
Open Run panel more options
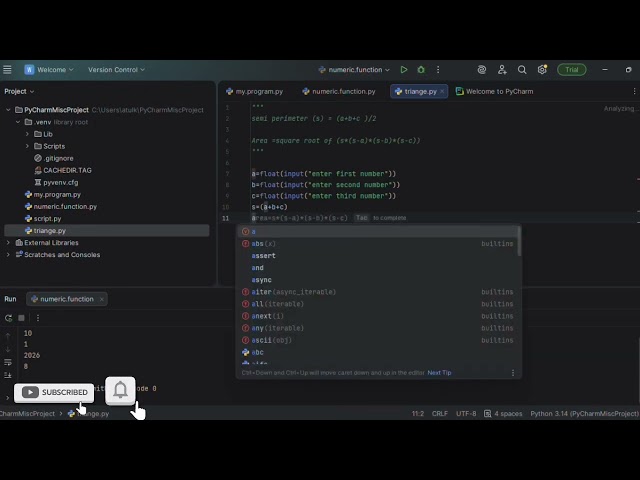[x=38, y=318]
